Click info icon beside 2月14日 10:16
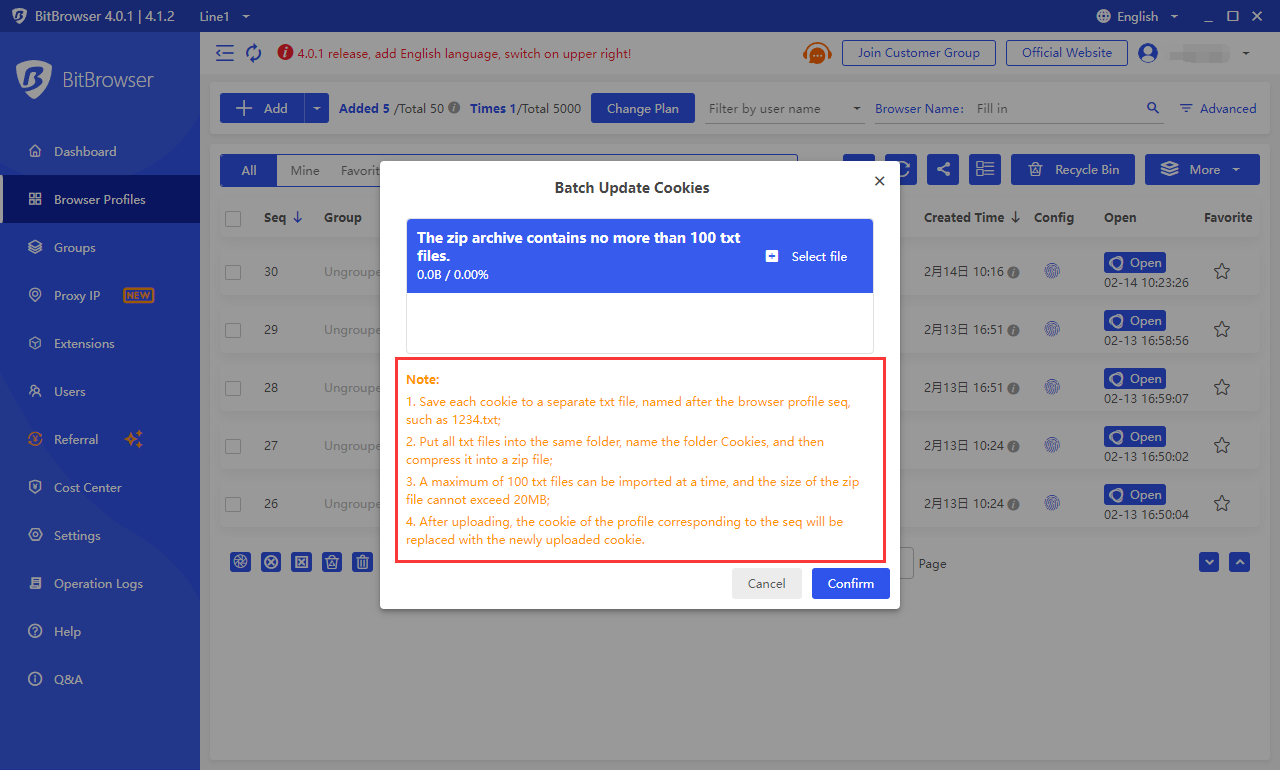Viewport: 1280px width, 770px height. (x=1013, y=272)
